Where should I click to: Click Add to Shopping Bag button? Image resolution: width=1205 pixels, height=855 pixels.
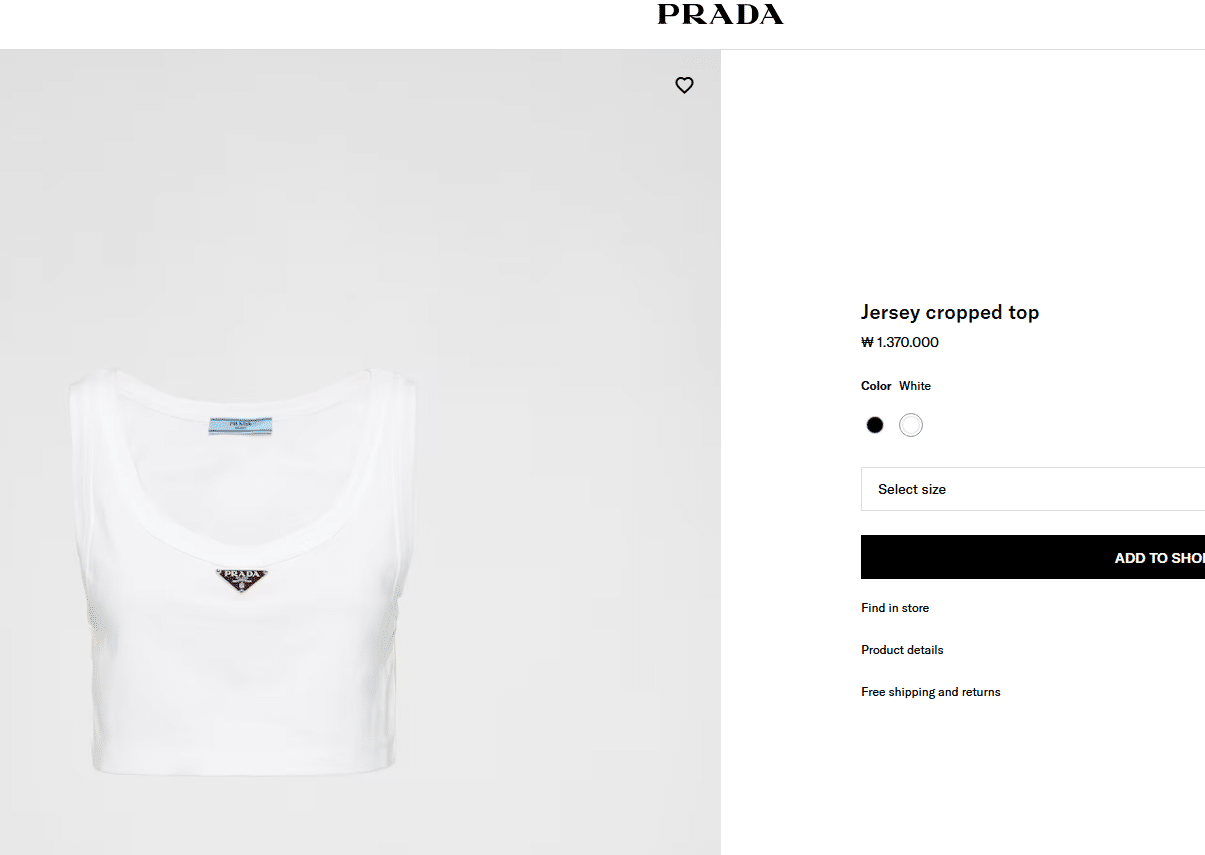tap(1033, 557)
